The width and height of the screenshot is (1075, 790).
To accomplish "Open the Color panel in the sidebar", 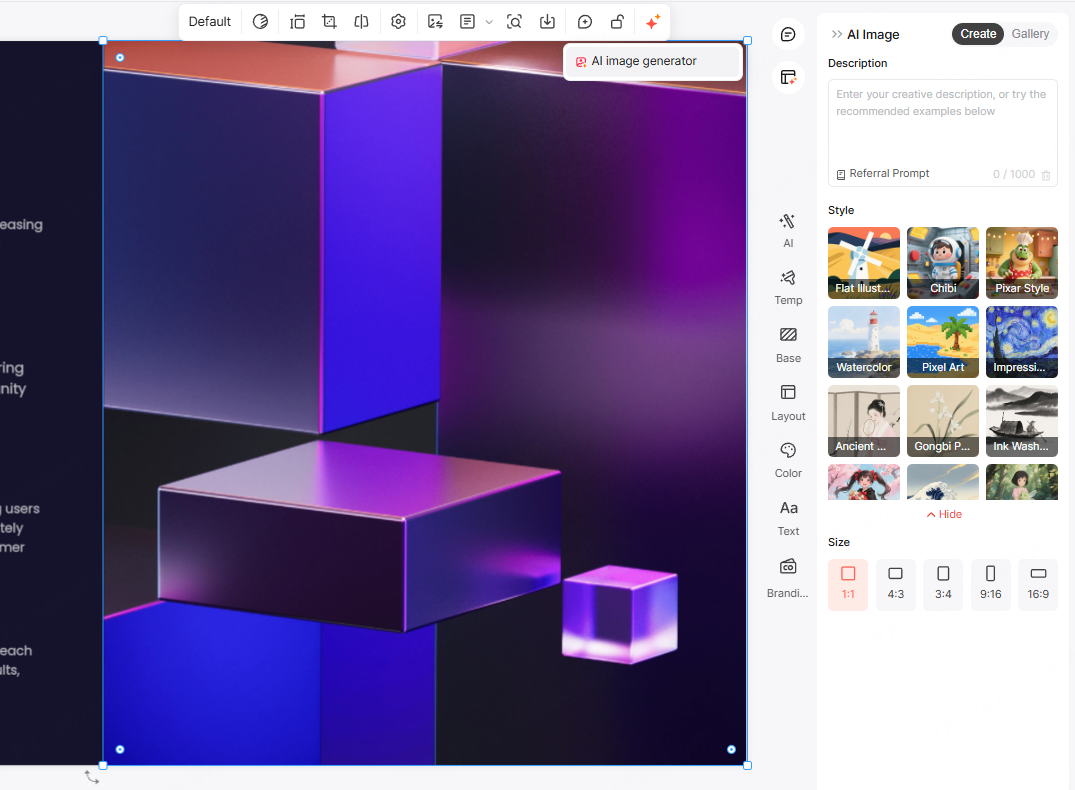I will [x=788, y=460].
